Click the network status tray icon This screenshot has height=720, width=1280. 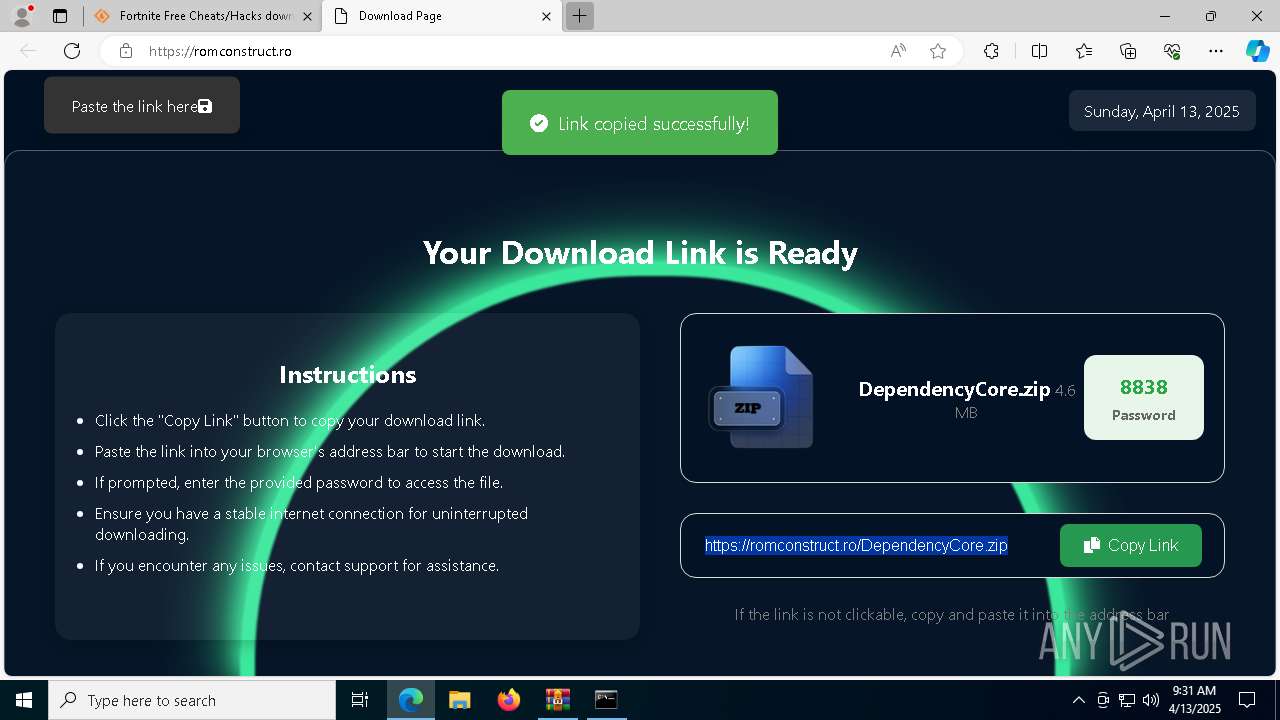click(x=1127, y=700)
